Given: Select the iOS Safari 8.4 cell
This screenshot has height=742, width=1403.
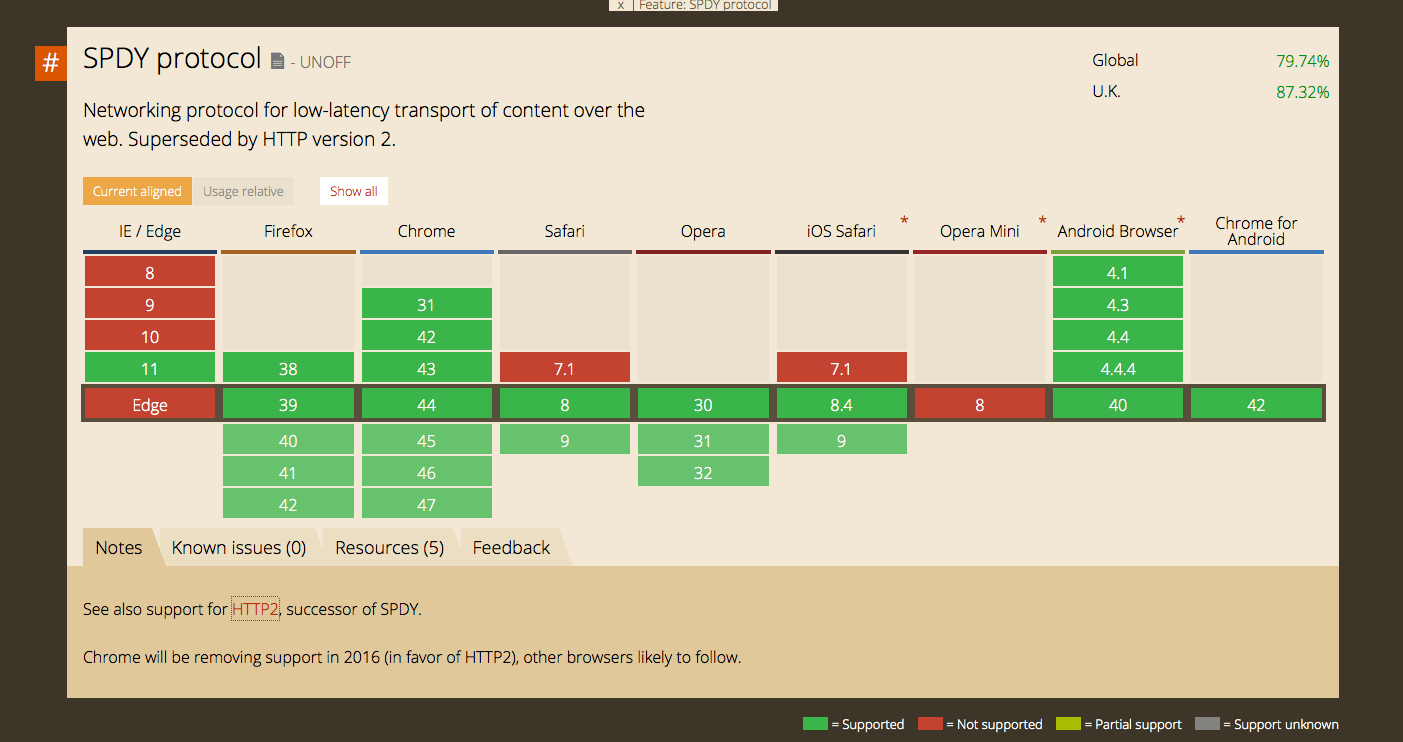Looking at the screenshot, I should (x=841, y=404).
